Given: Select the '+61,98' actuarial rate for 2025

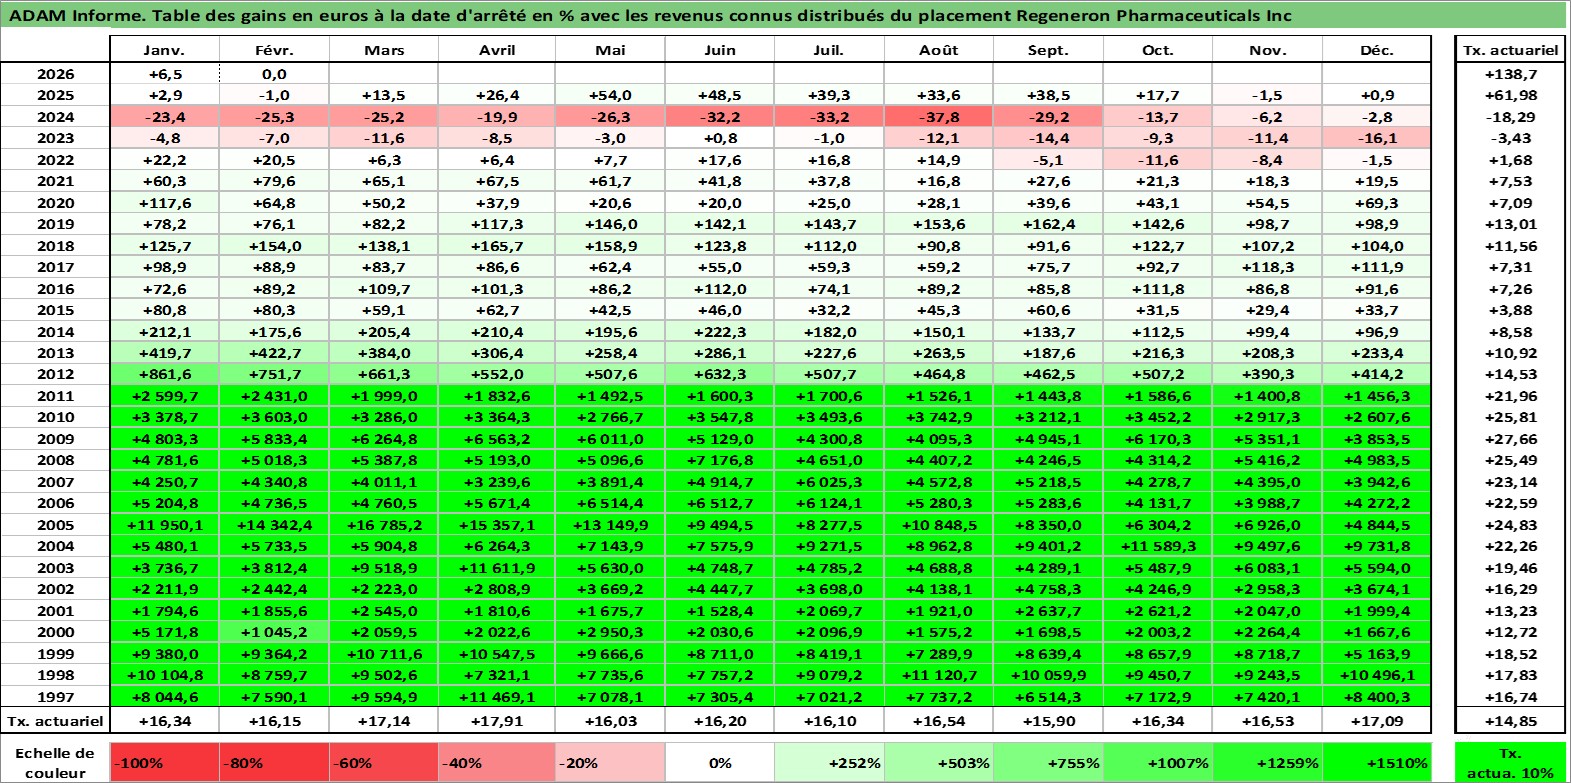Looking at the screenshot, I should click(1510, 95).
